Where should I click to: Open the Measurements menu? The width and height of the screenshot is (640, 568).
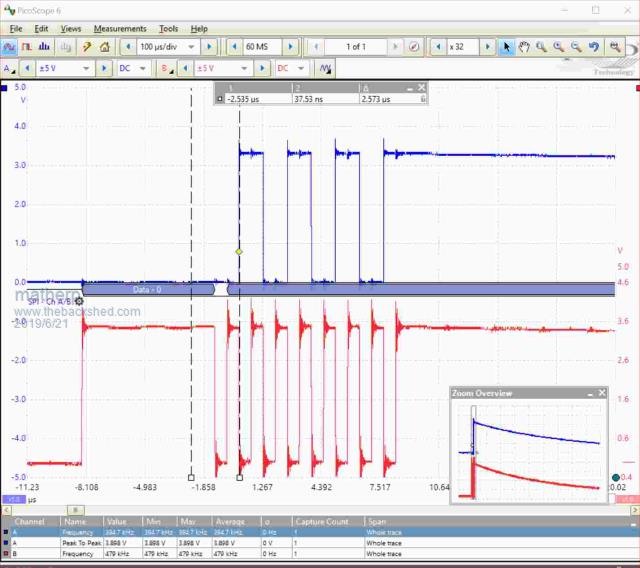[x=119, y=29]
